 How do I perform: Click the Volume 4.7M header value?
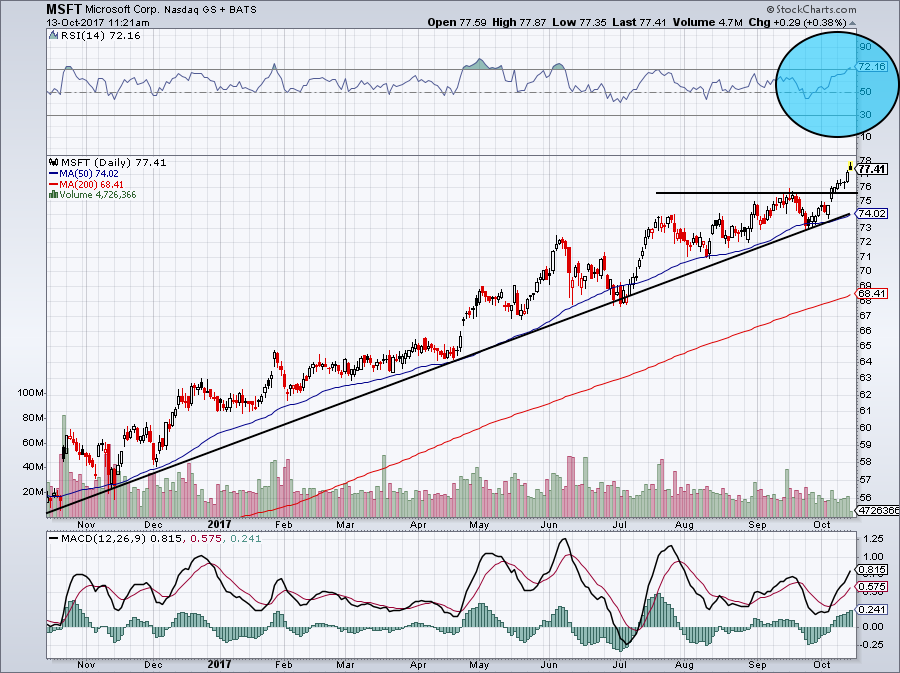point(707,22)
